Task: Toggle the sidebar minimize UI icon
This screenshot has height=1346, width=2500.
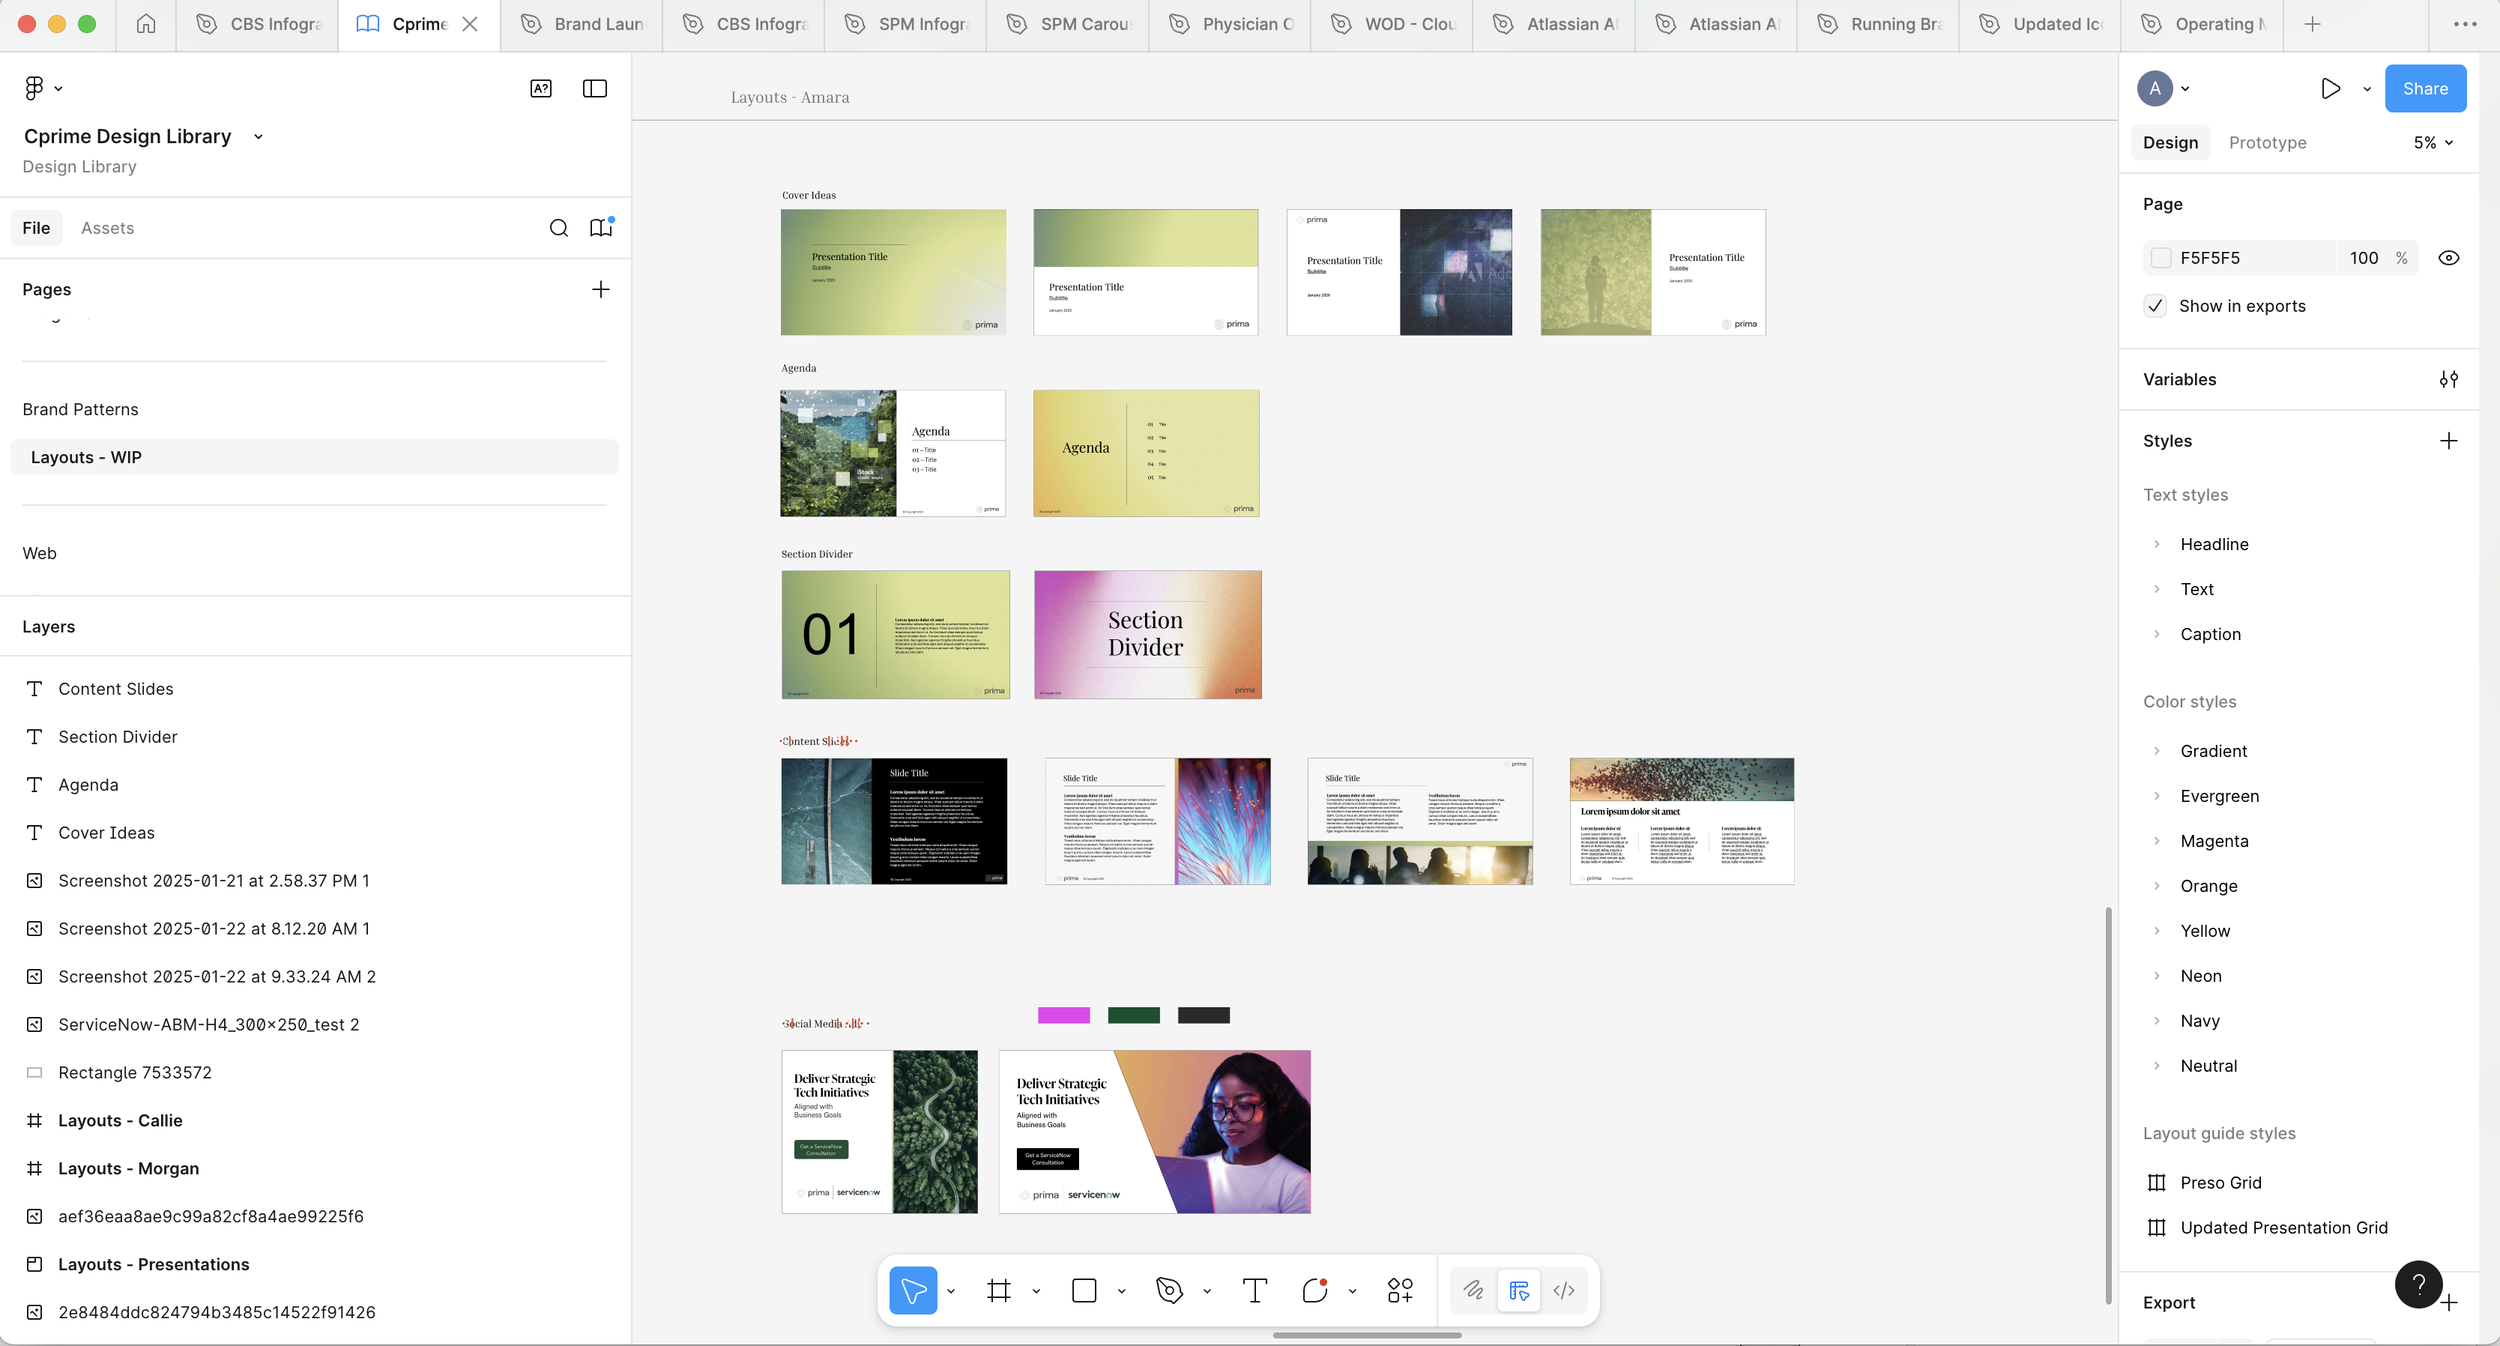Action: coord(595,89)
